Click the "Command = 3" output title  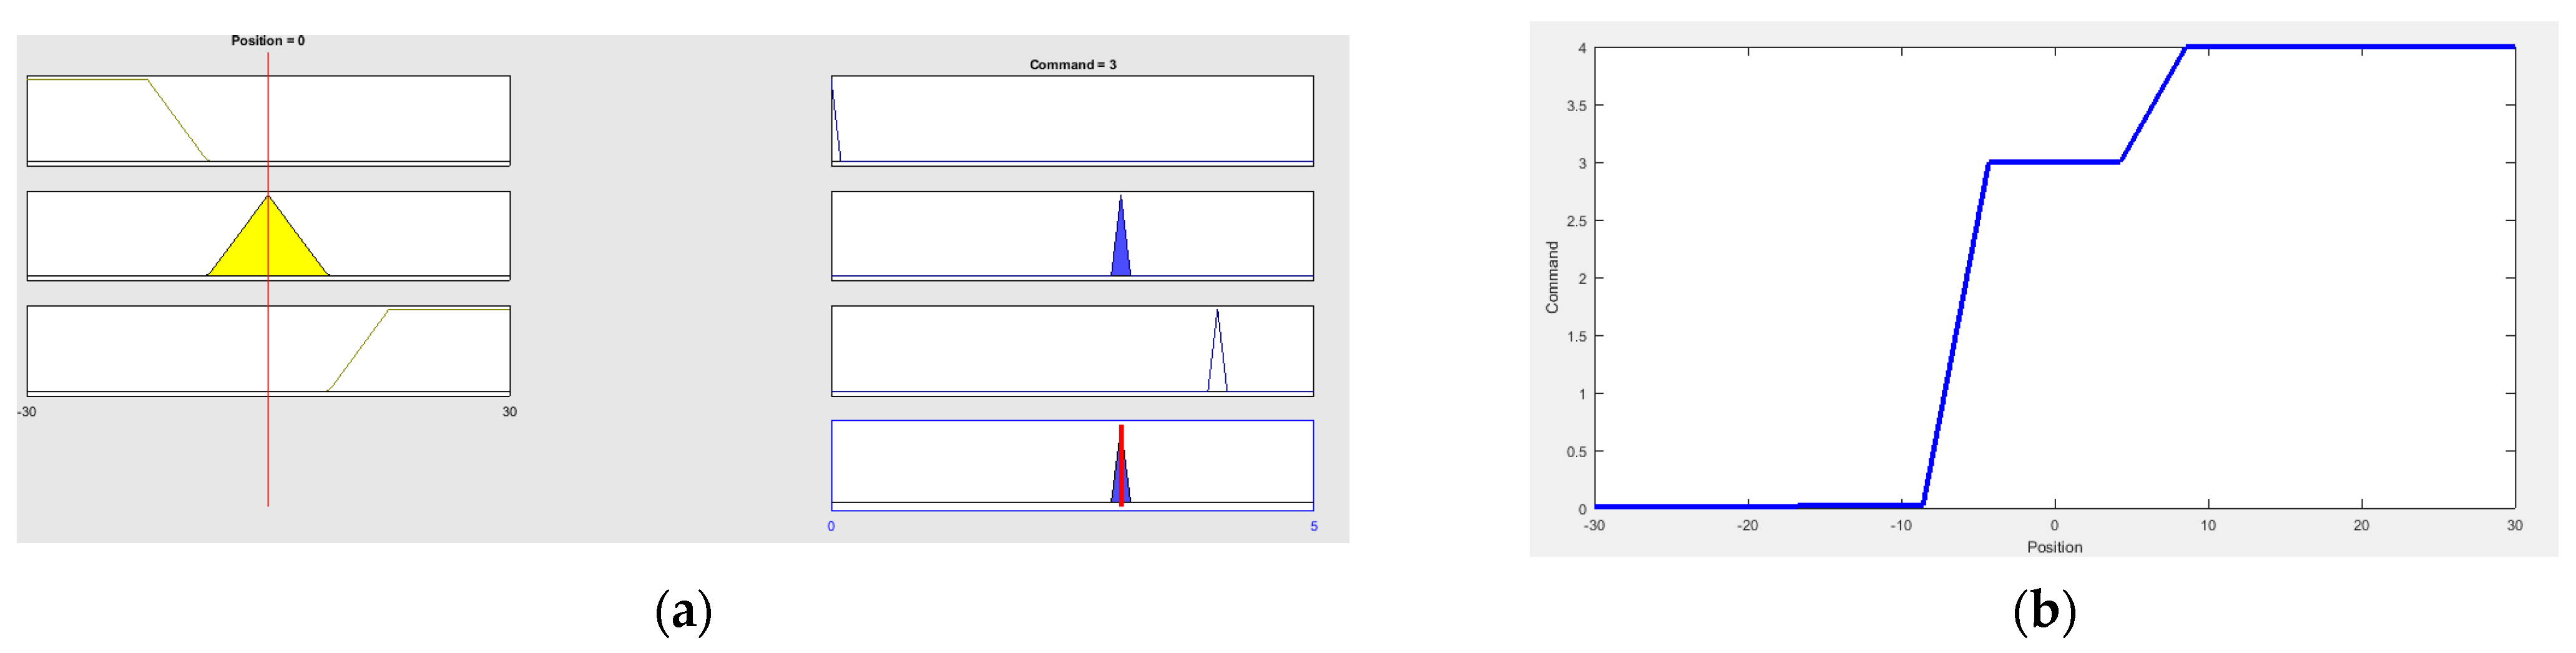pyautogui.click(x=1073, y=65)
